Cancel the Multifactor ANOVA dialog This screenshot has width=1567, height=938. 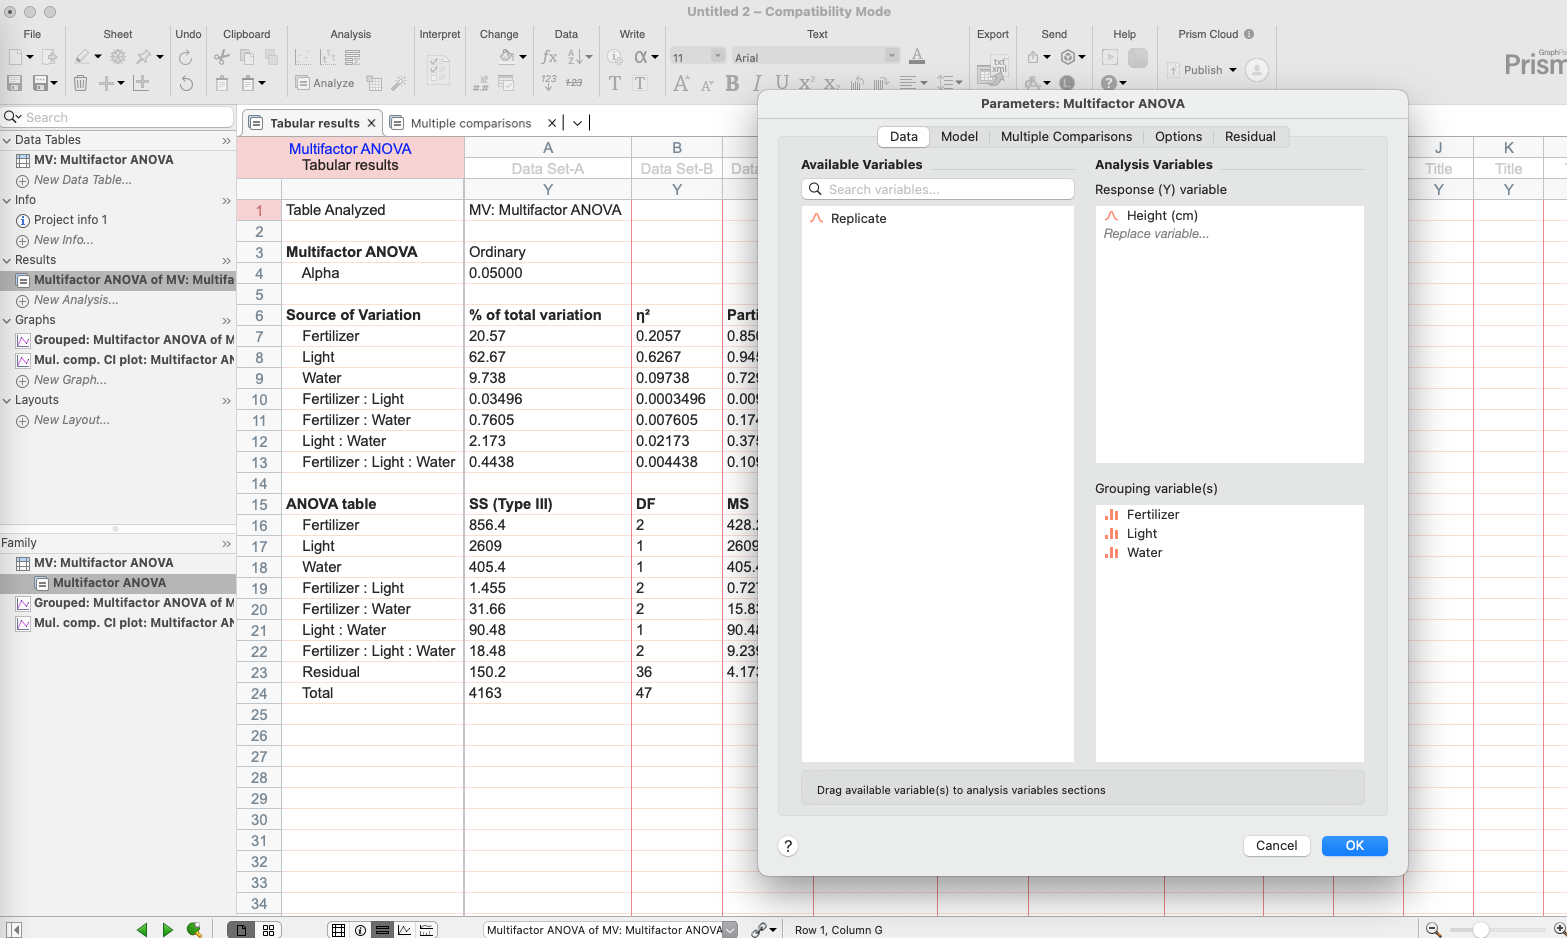point(1276,846)
